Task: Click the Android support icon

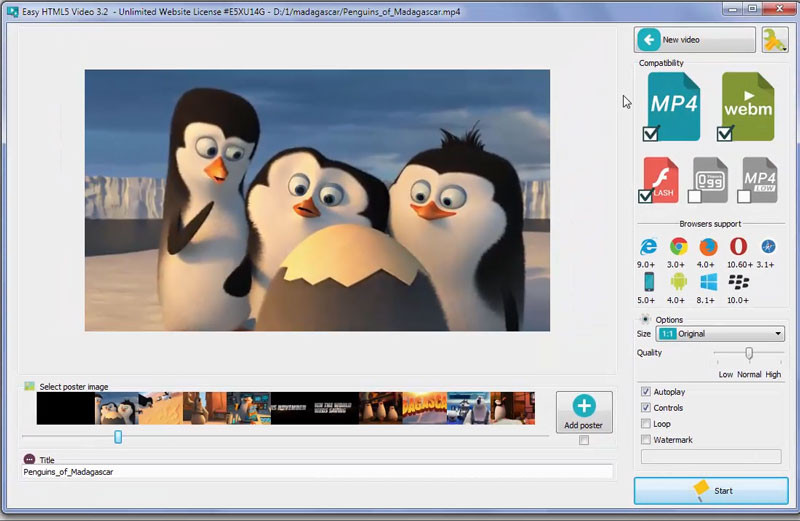Action: click(679, 282)
